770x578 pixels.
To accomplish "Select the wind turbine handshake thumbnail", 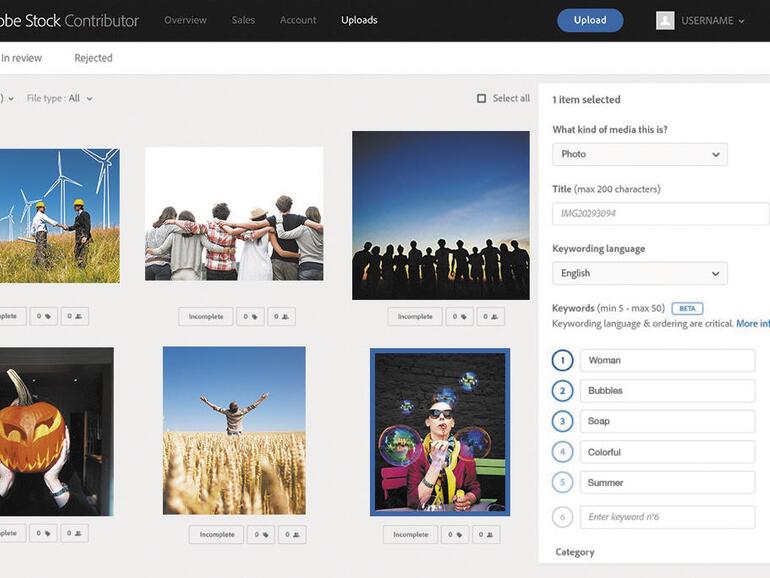I will click(x=60, y=216).
